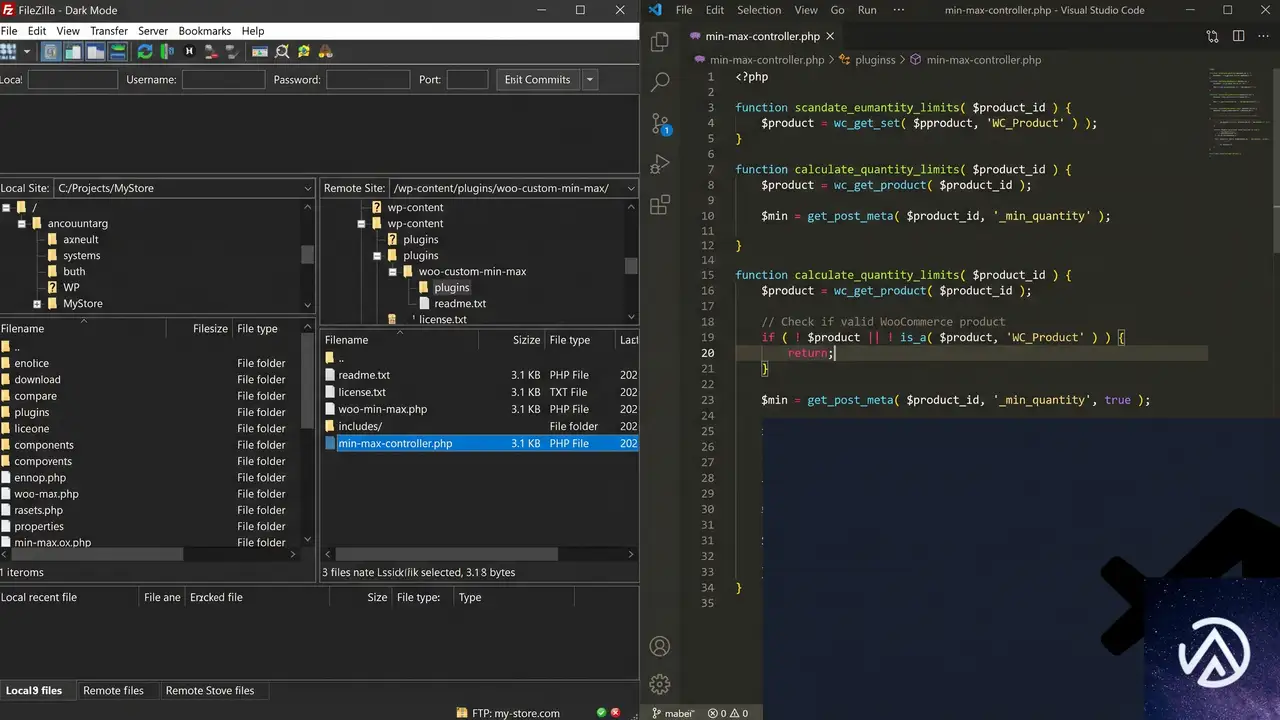Open the Site Manager icon
The height and width of the screenshot is (720, 1280).
(x=8, y=52)
